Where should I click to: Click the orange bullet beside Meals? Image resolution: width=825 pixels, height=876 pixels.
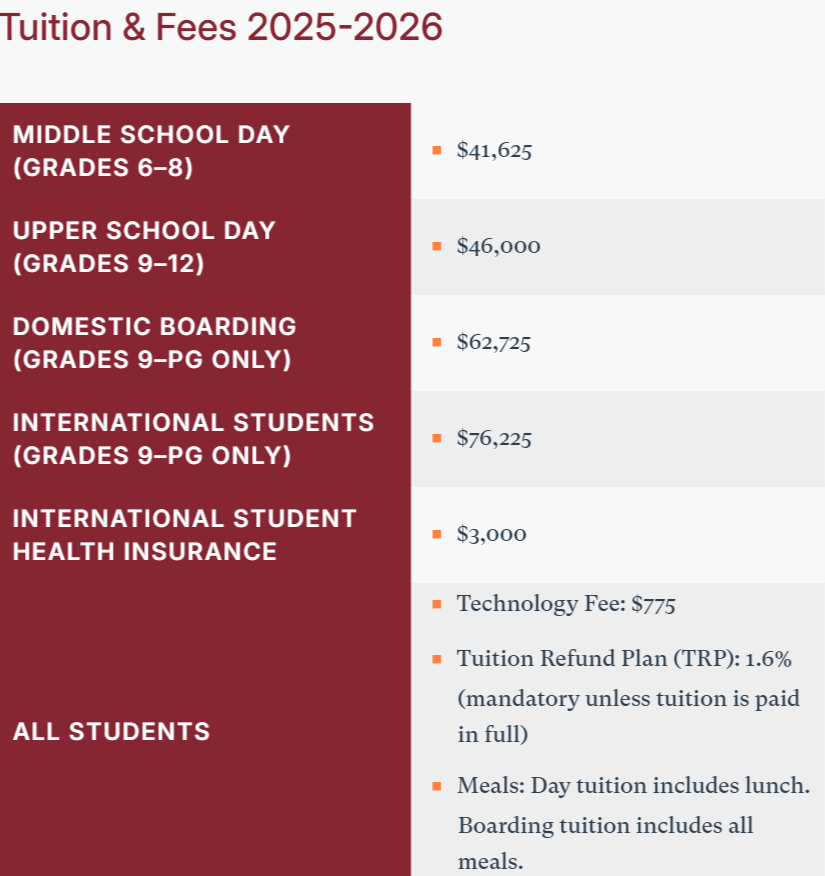[x=437, y=786]
